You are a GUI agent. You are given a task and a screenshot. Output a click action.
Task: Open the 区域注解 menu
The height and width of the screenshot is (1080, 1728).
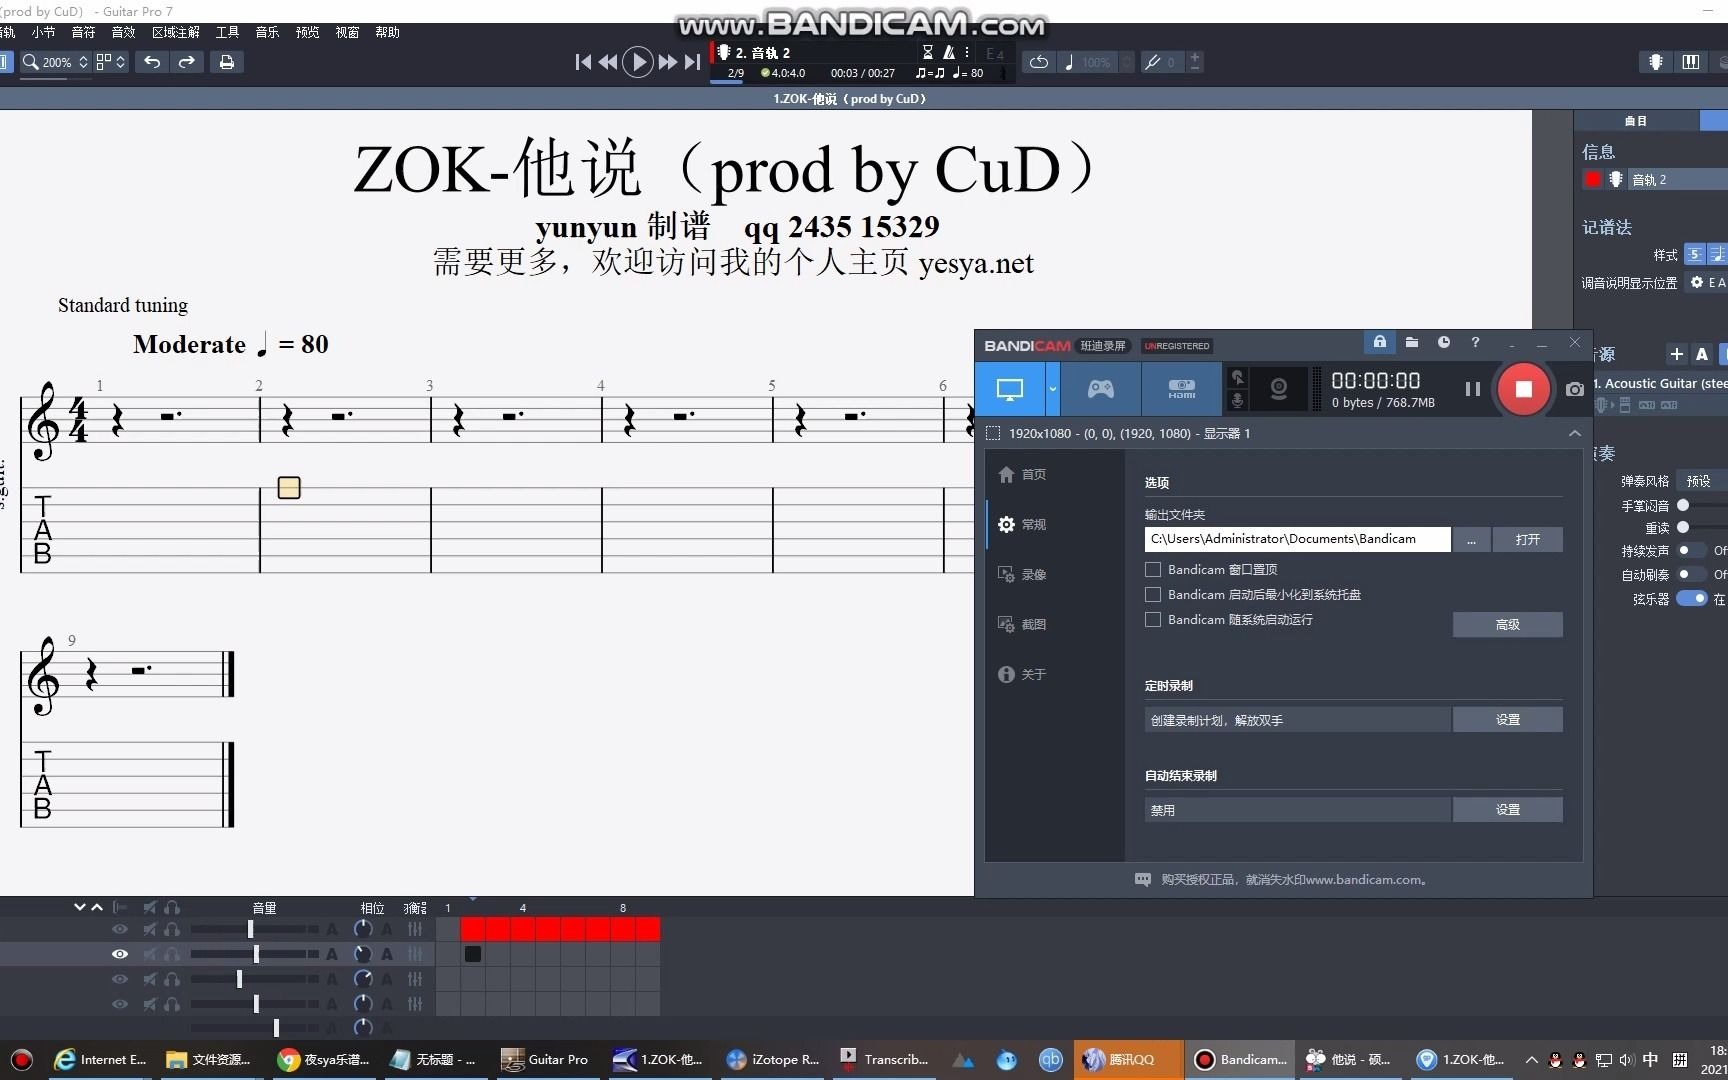pyautogui.click(x=176, y=32)
